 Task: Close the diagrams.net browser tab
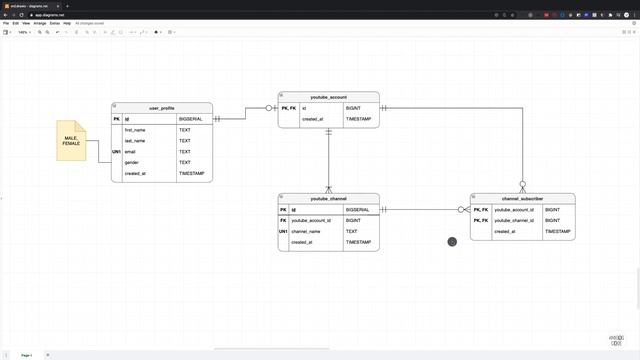point(58,6)
